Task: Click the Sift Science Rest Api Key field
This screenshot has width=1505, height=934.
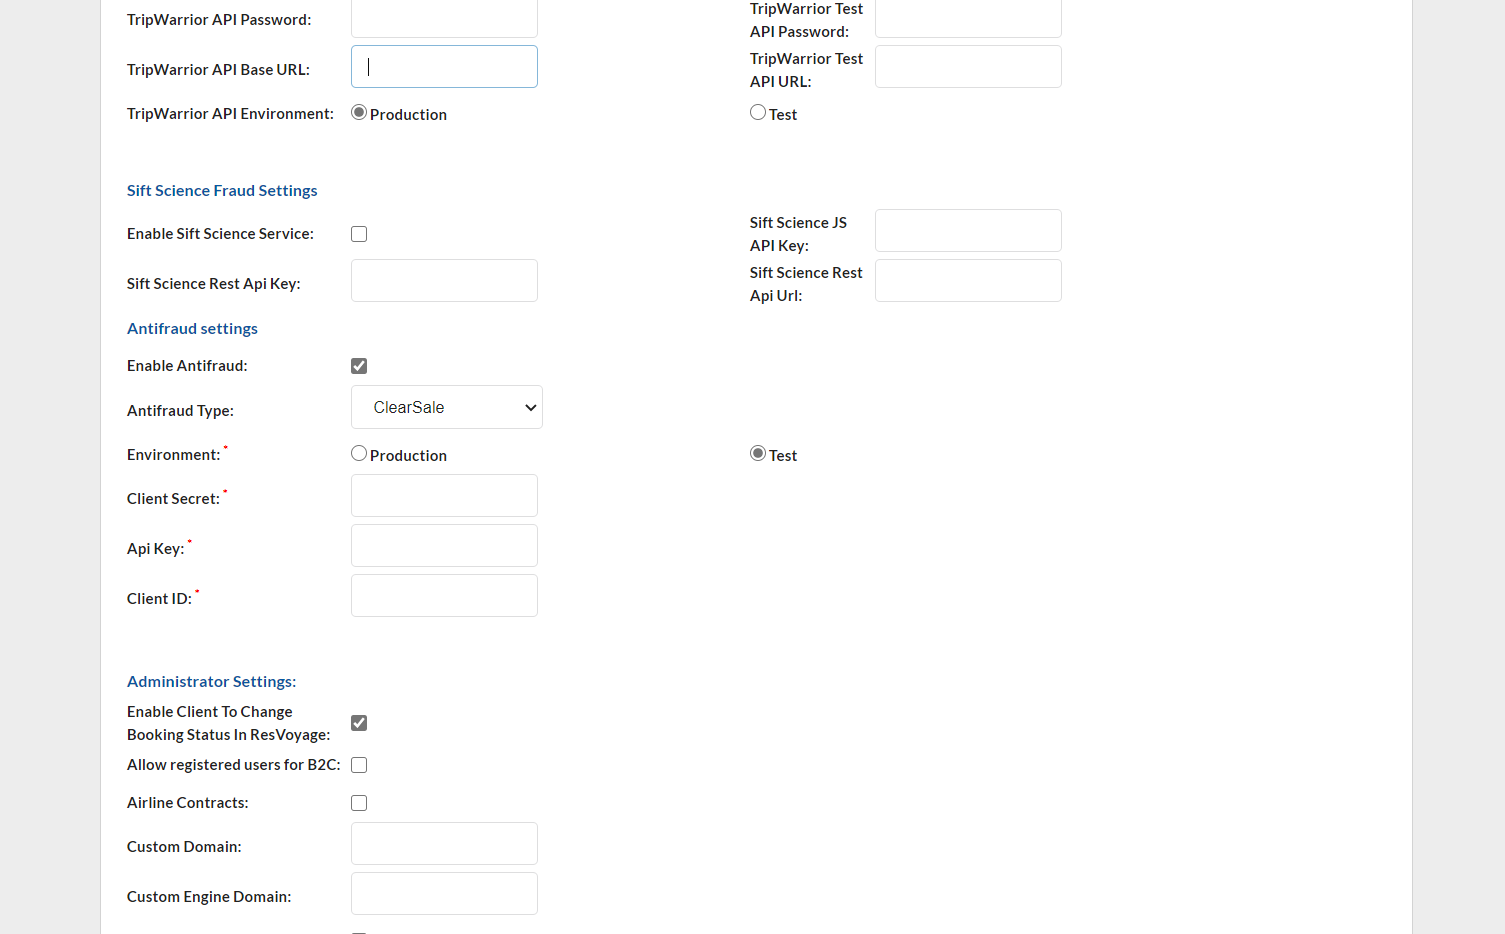Action: 444,281
